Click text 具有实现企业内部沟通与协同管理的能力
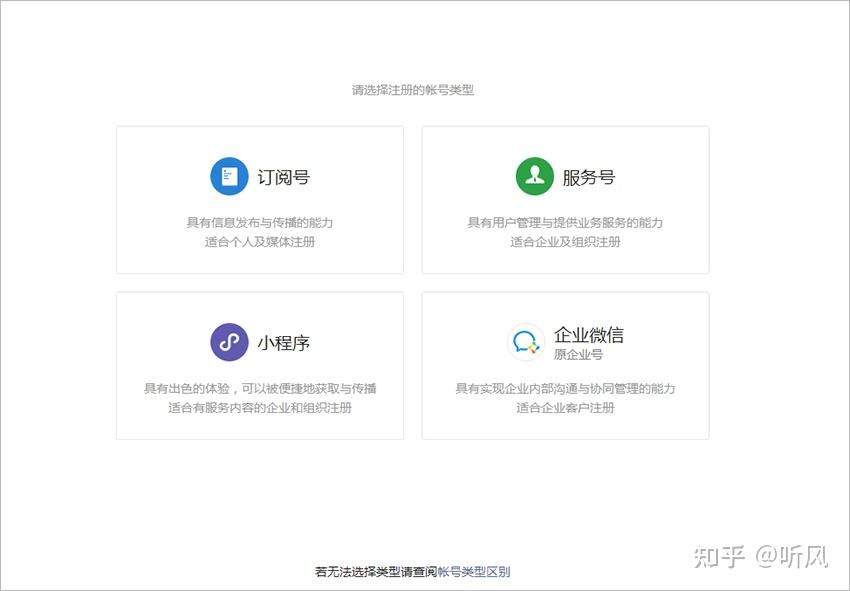This screenshot has width=850, height=591. pyautogui.click(x=565, y=388)
